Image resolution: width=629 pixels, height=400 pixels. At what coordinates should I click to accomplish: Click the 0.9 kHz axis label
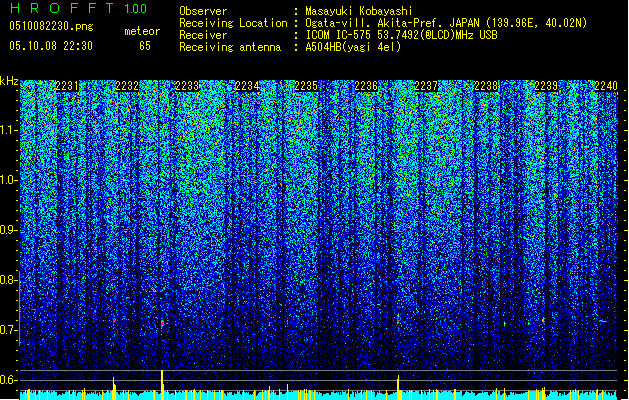tap(8, 230)
